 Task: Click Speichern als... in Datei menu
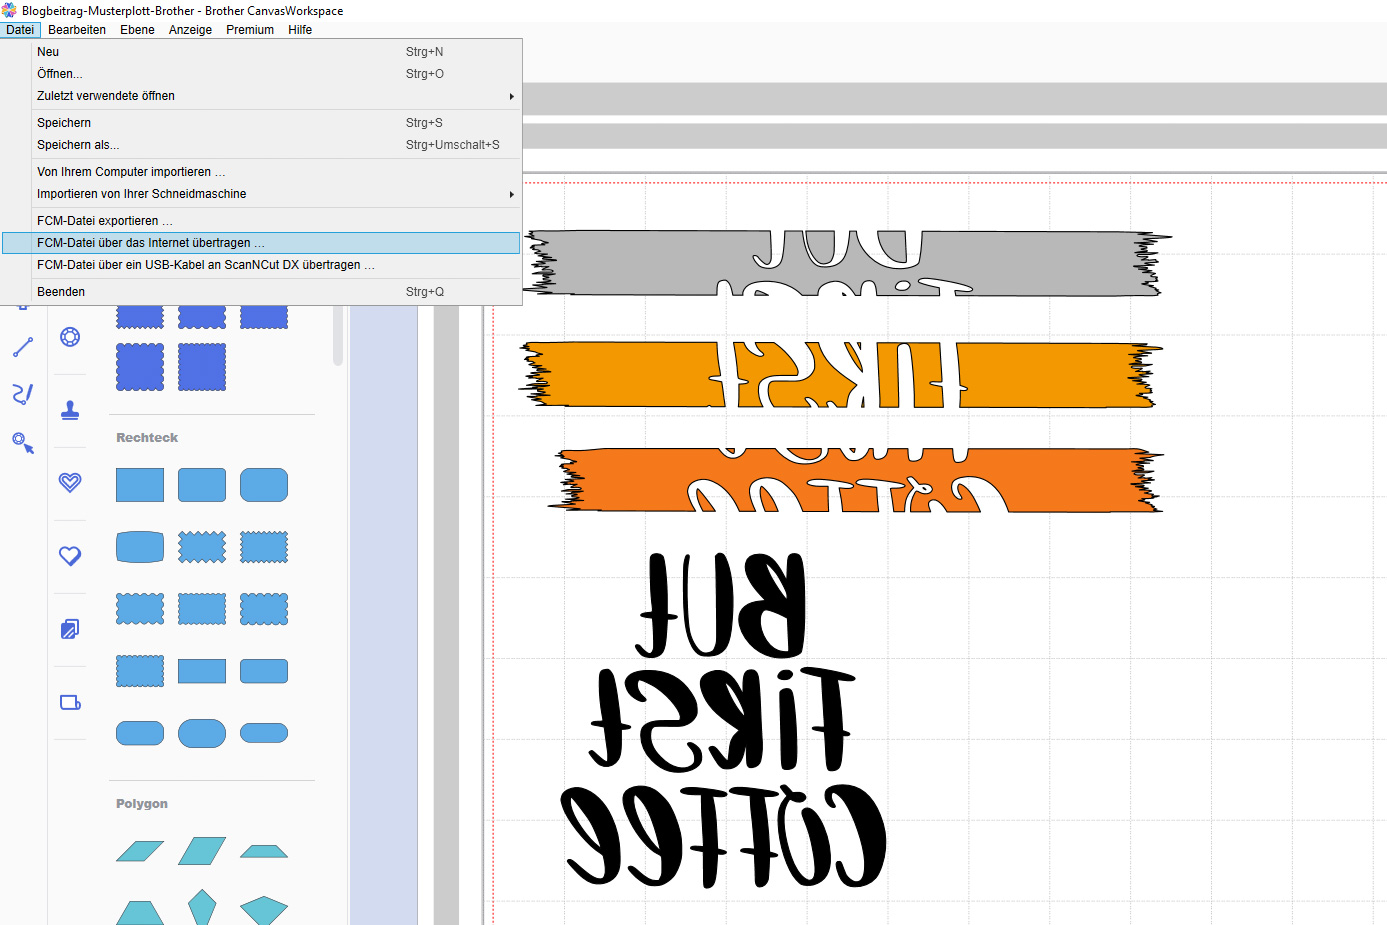tap(78, 145)
